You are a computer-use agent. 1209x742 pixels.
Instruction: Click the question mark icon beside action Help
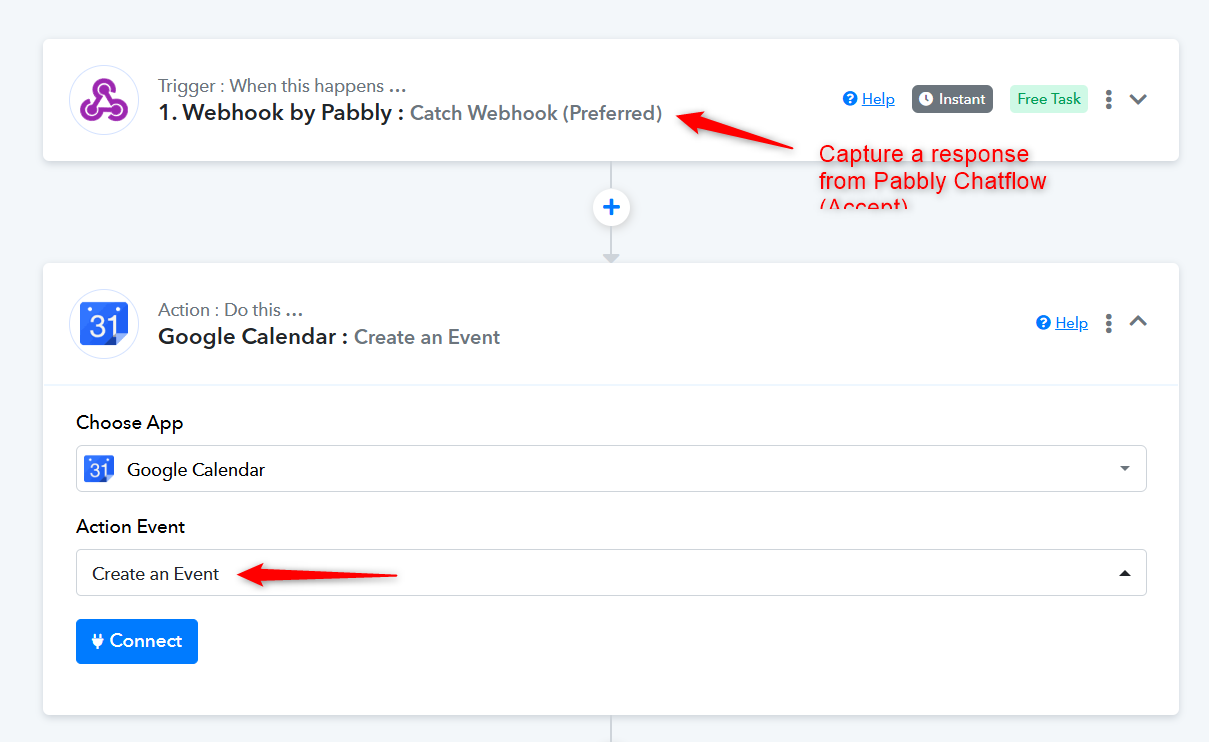point(1044,323)
